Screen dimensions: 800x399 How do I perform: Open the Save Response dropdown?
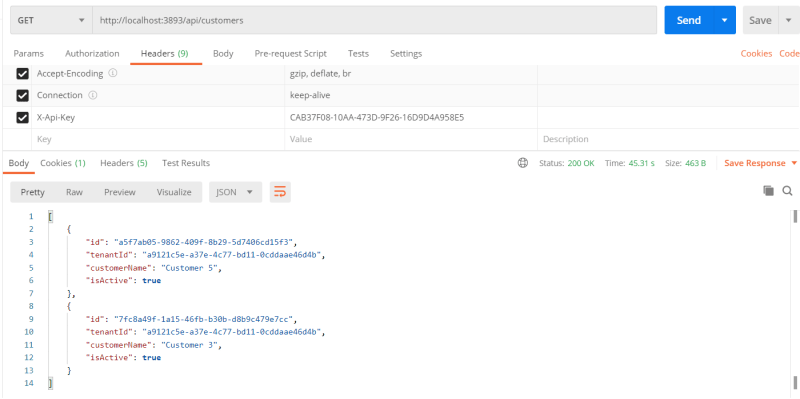click(761, 163)
